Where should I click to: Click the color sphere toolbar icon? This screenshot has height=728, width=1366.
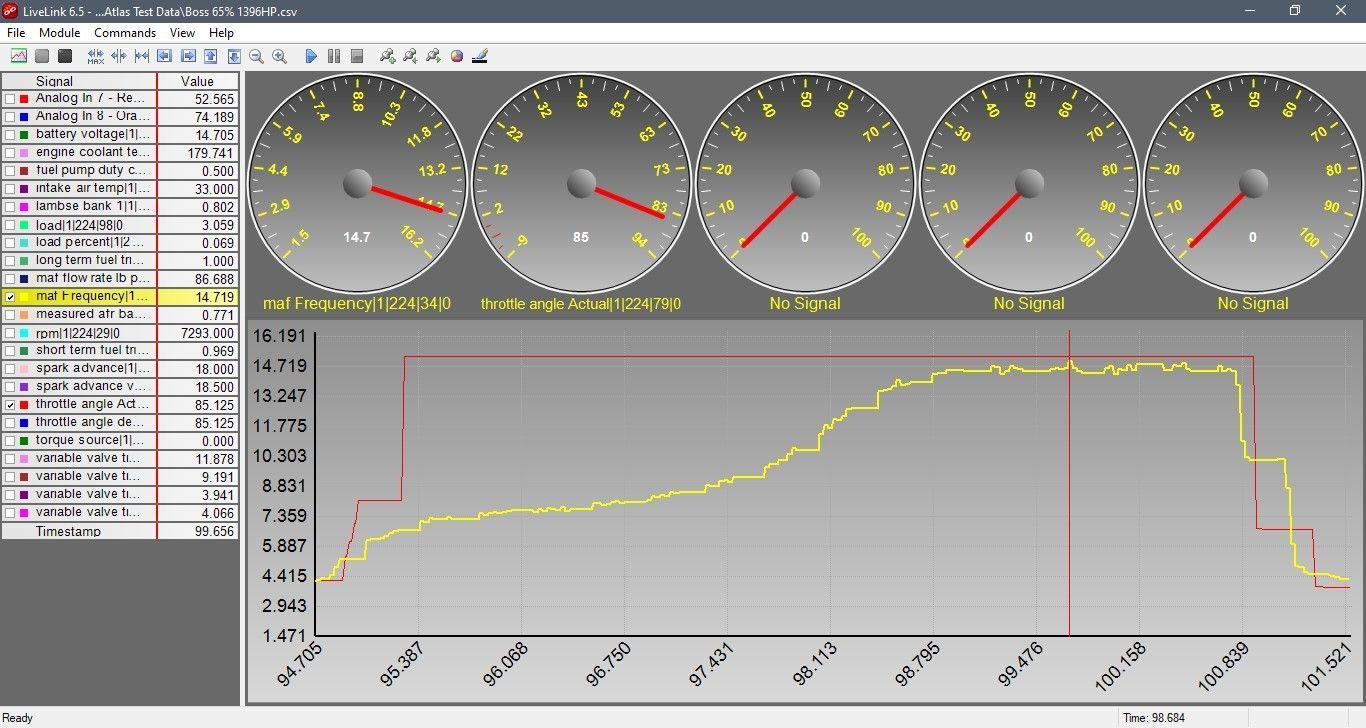pyautogui.click(x=457, y=56)
